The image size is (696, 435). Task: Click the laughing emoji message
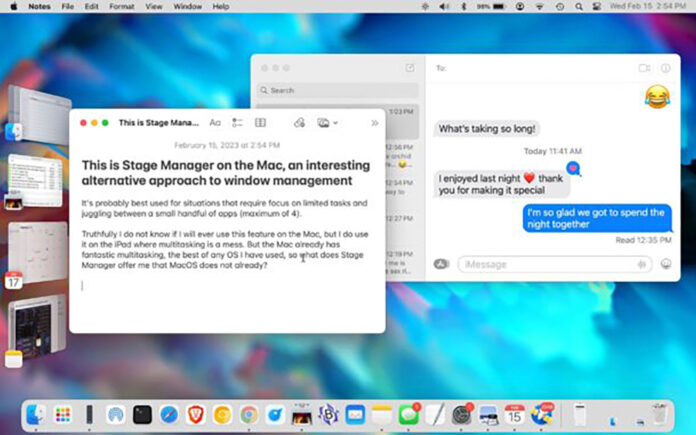[x=657, y=97]
